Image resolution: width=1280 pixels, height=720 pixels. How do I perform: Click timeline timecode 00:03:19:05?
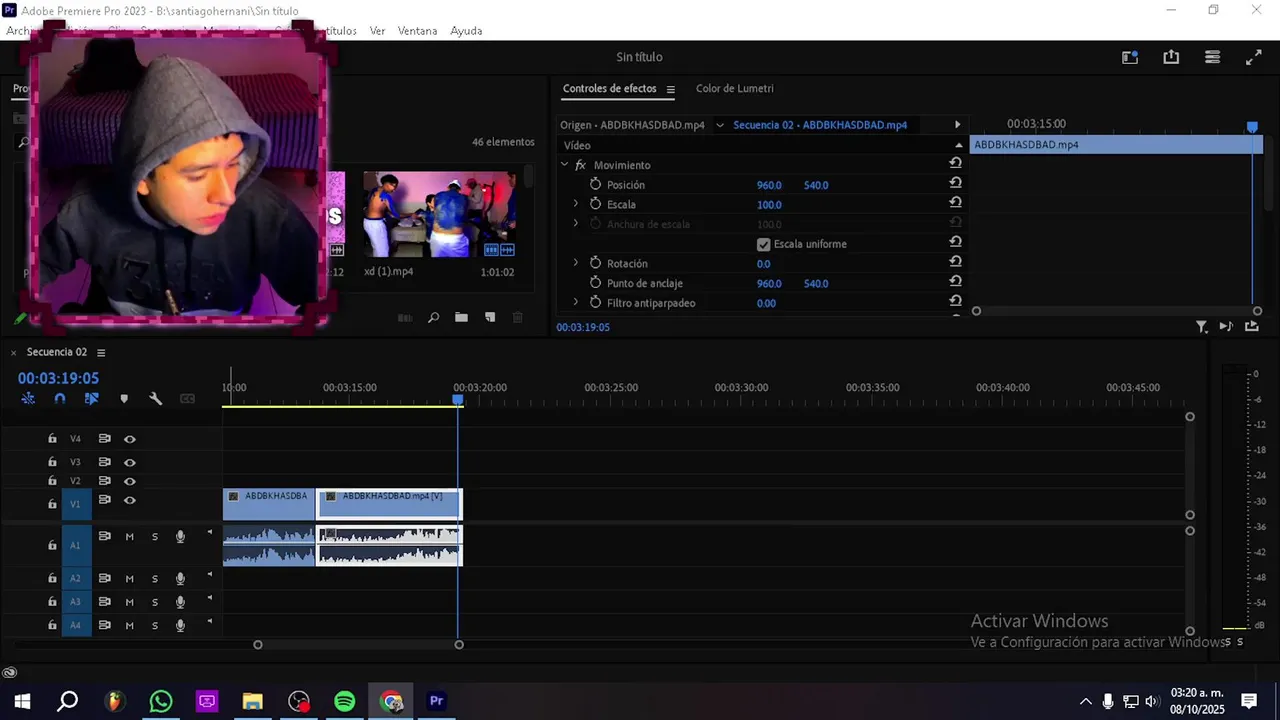click(x=58, y=378)
